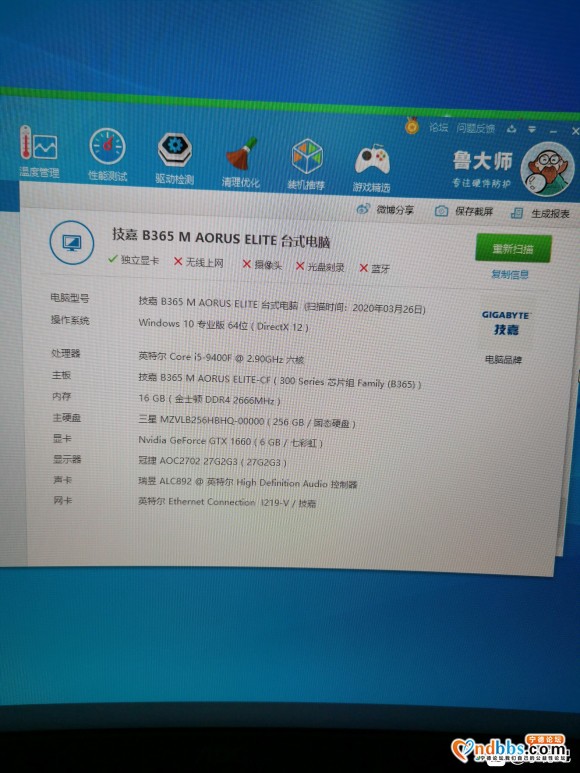The image size is (580, 773).
Task: Minimize the 鲁大师 window
Action: click(553, 131)
